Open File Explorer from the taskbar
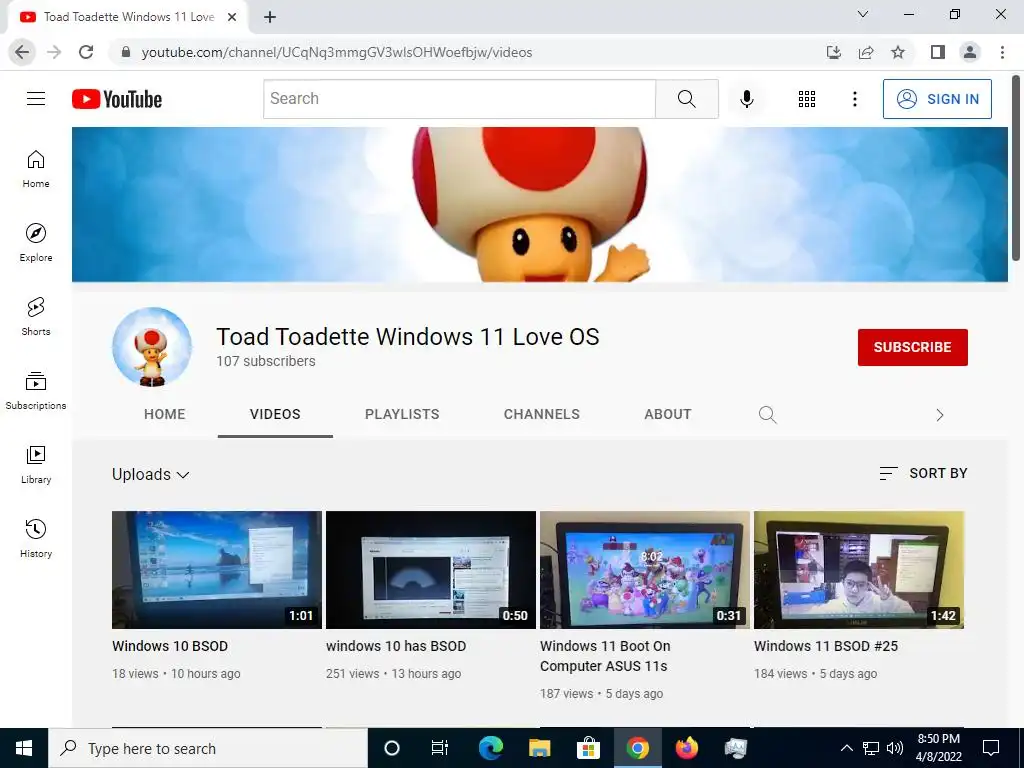Screen dimensions: 1024x768 pyautogui.click(x=539, y=748)
